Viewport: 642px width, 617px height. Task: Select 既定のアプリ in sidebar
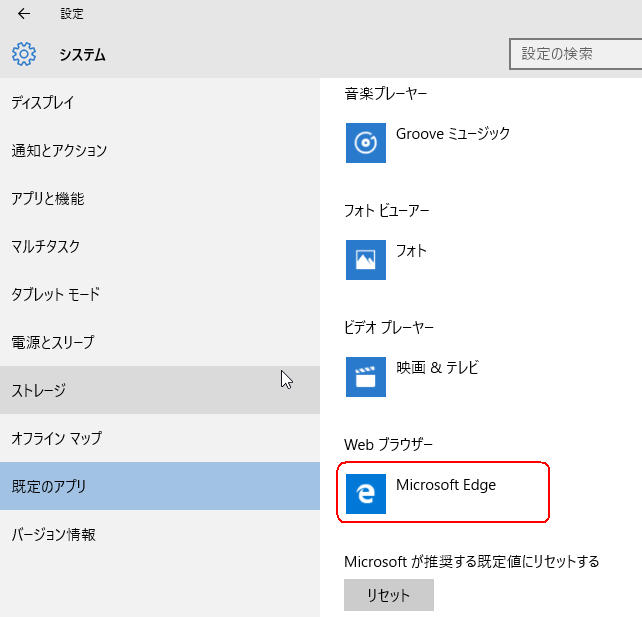pyautogui.click(x=160, y=486)
